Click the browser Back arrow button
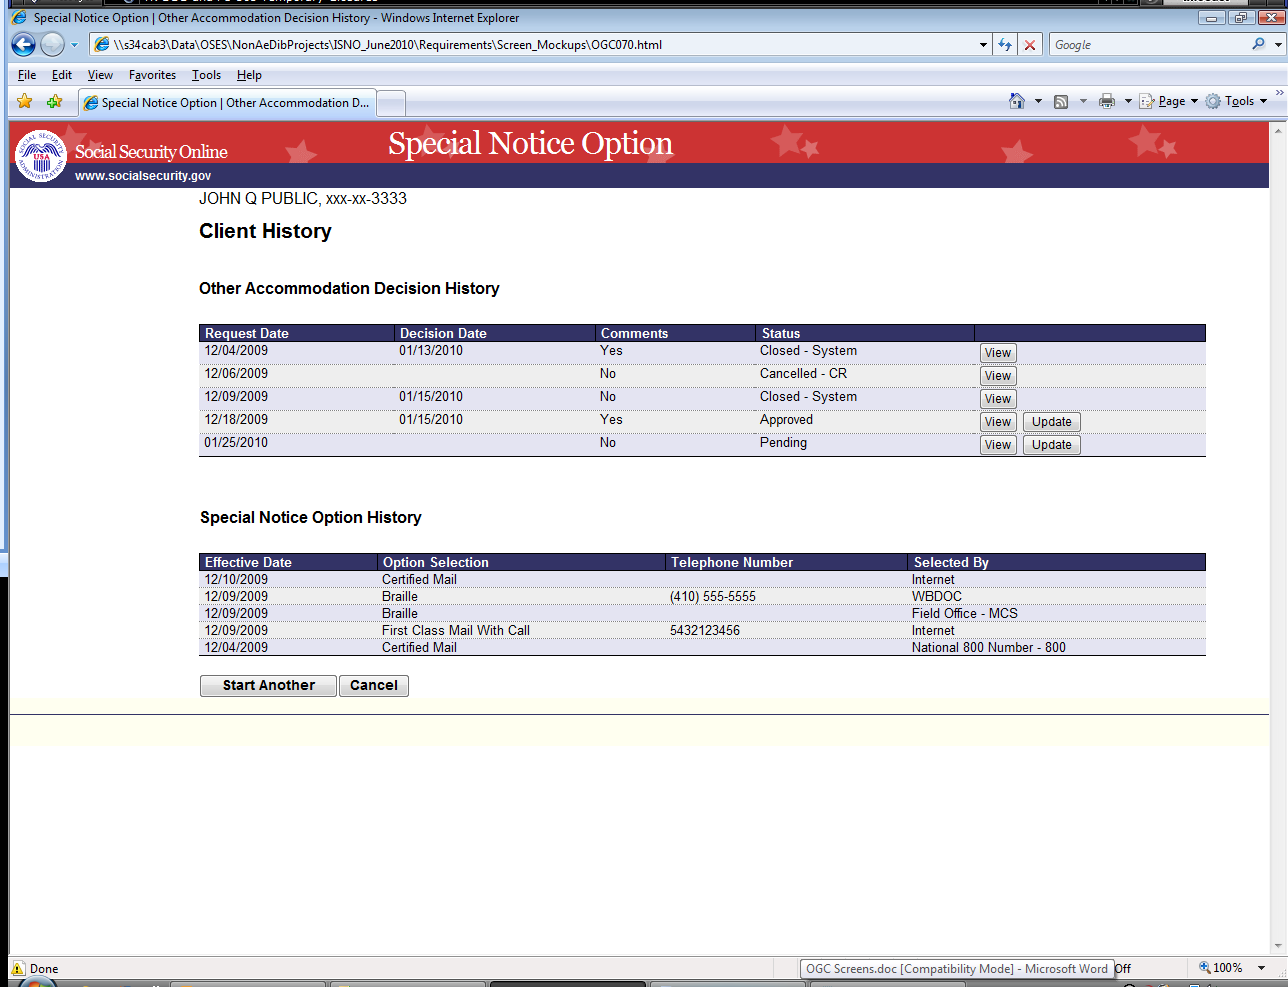 (x=23, y=45)
